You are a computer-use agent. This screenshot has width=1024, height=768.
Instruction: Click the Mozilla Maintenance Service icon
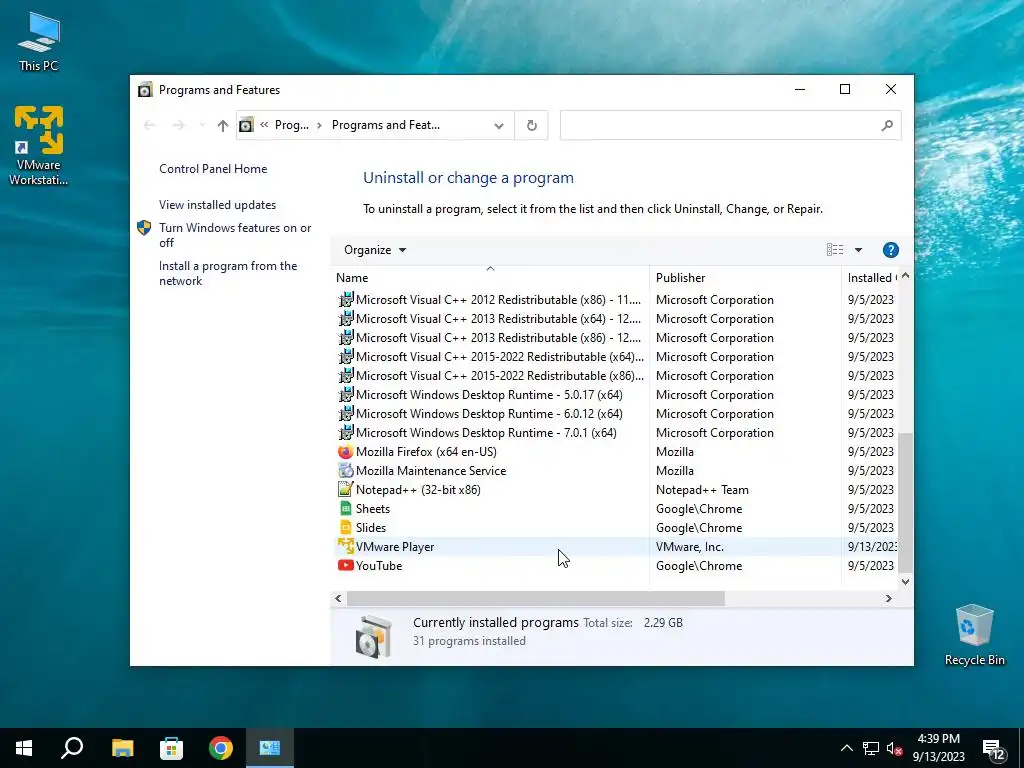[345, 470]
